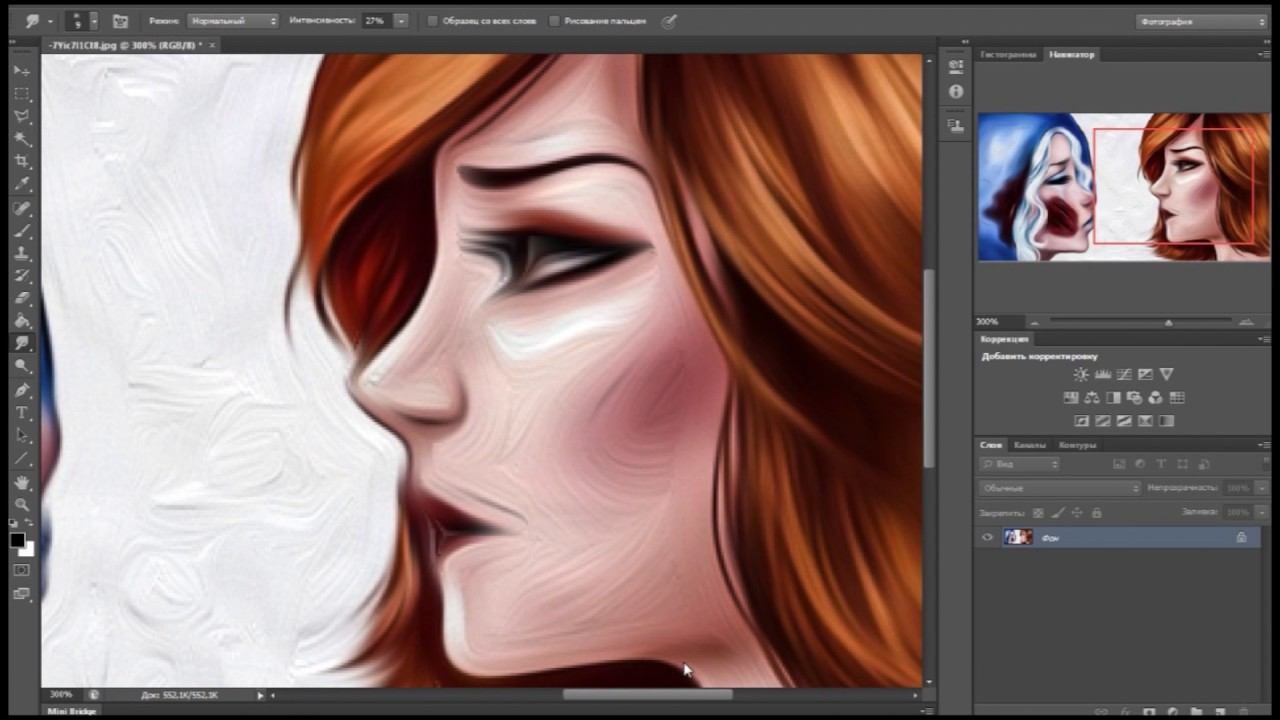The height and width of the screenshot is (720, 1280).
Task: Open the Режим blend mode dropdown
Action: click(233, 20)
